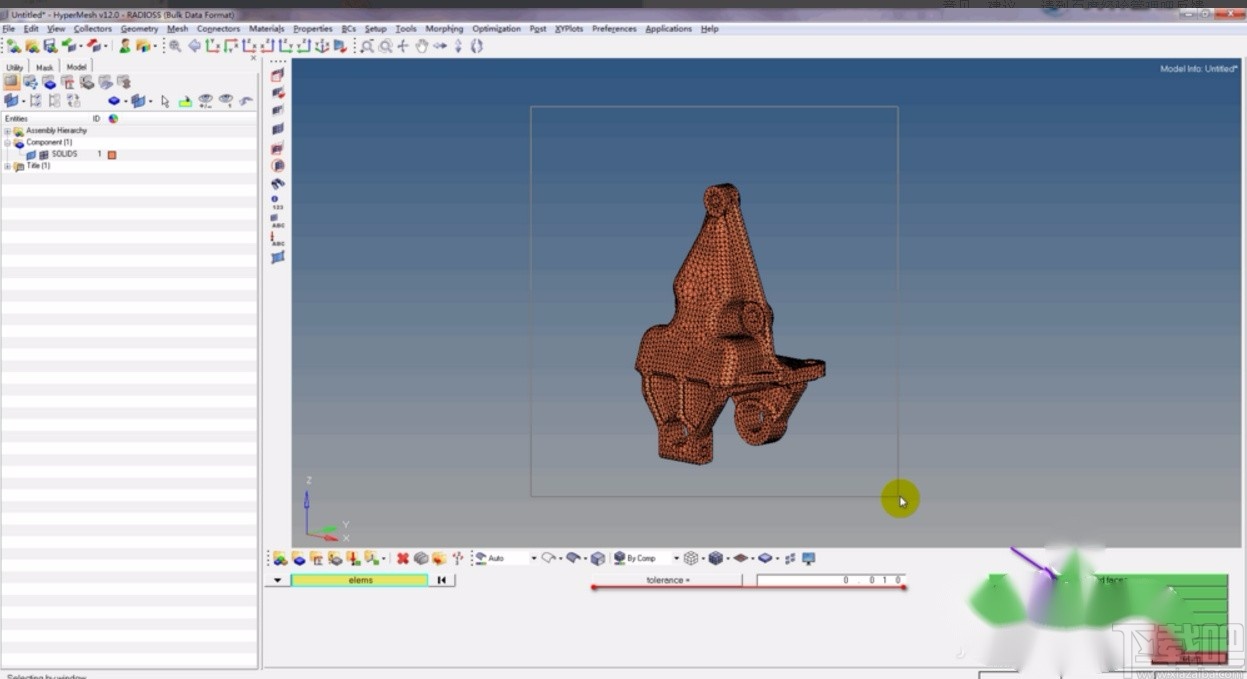The image size is (1247, 679).
Task: Toggle SOLIDS component geometry visibility icon
Action: (31, 155)
